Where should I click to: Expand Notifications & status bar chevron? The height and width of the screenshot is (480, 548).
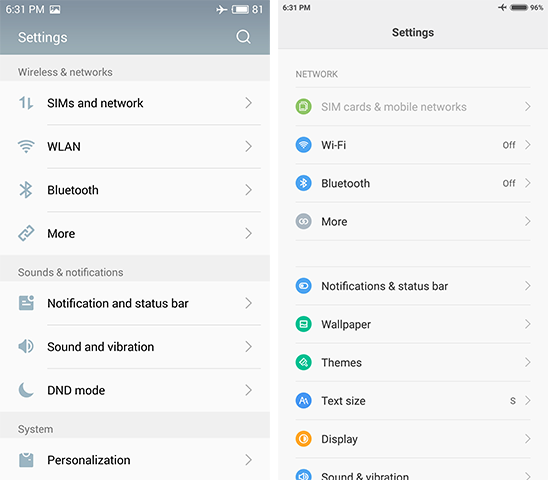click(x=528, y=286)
